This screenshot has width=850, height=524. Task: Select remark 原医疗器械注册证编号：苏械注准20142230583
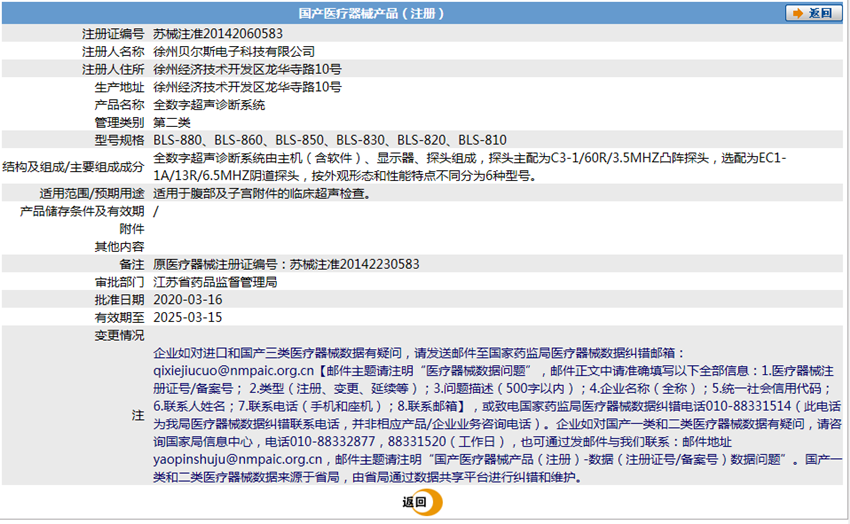(286, 264)
